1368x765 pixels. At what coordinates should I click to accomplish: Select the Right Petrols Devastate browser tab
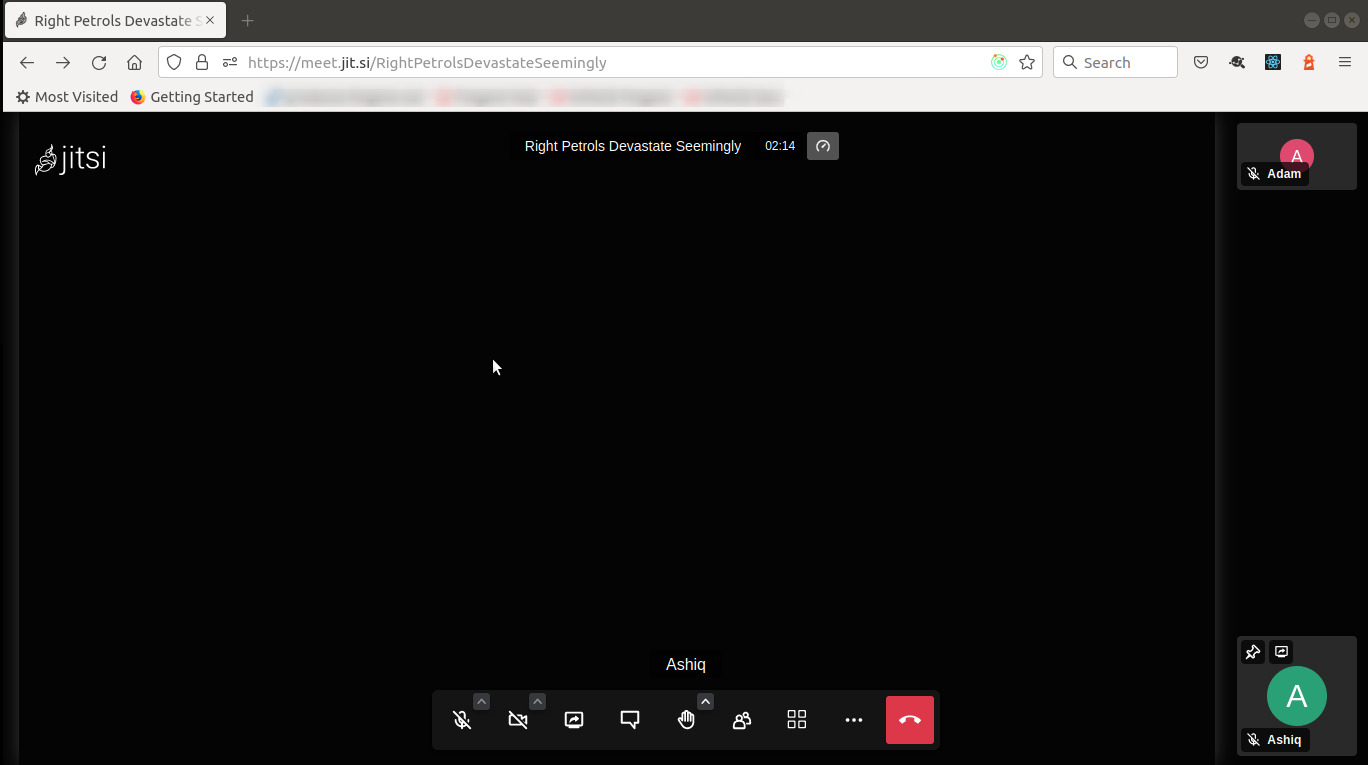(110, 20)
